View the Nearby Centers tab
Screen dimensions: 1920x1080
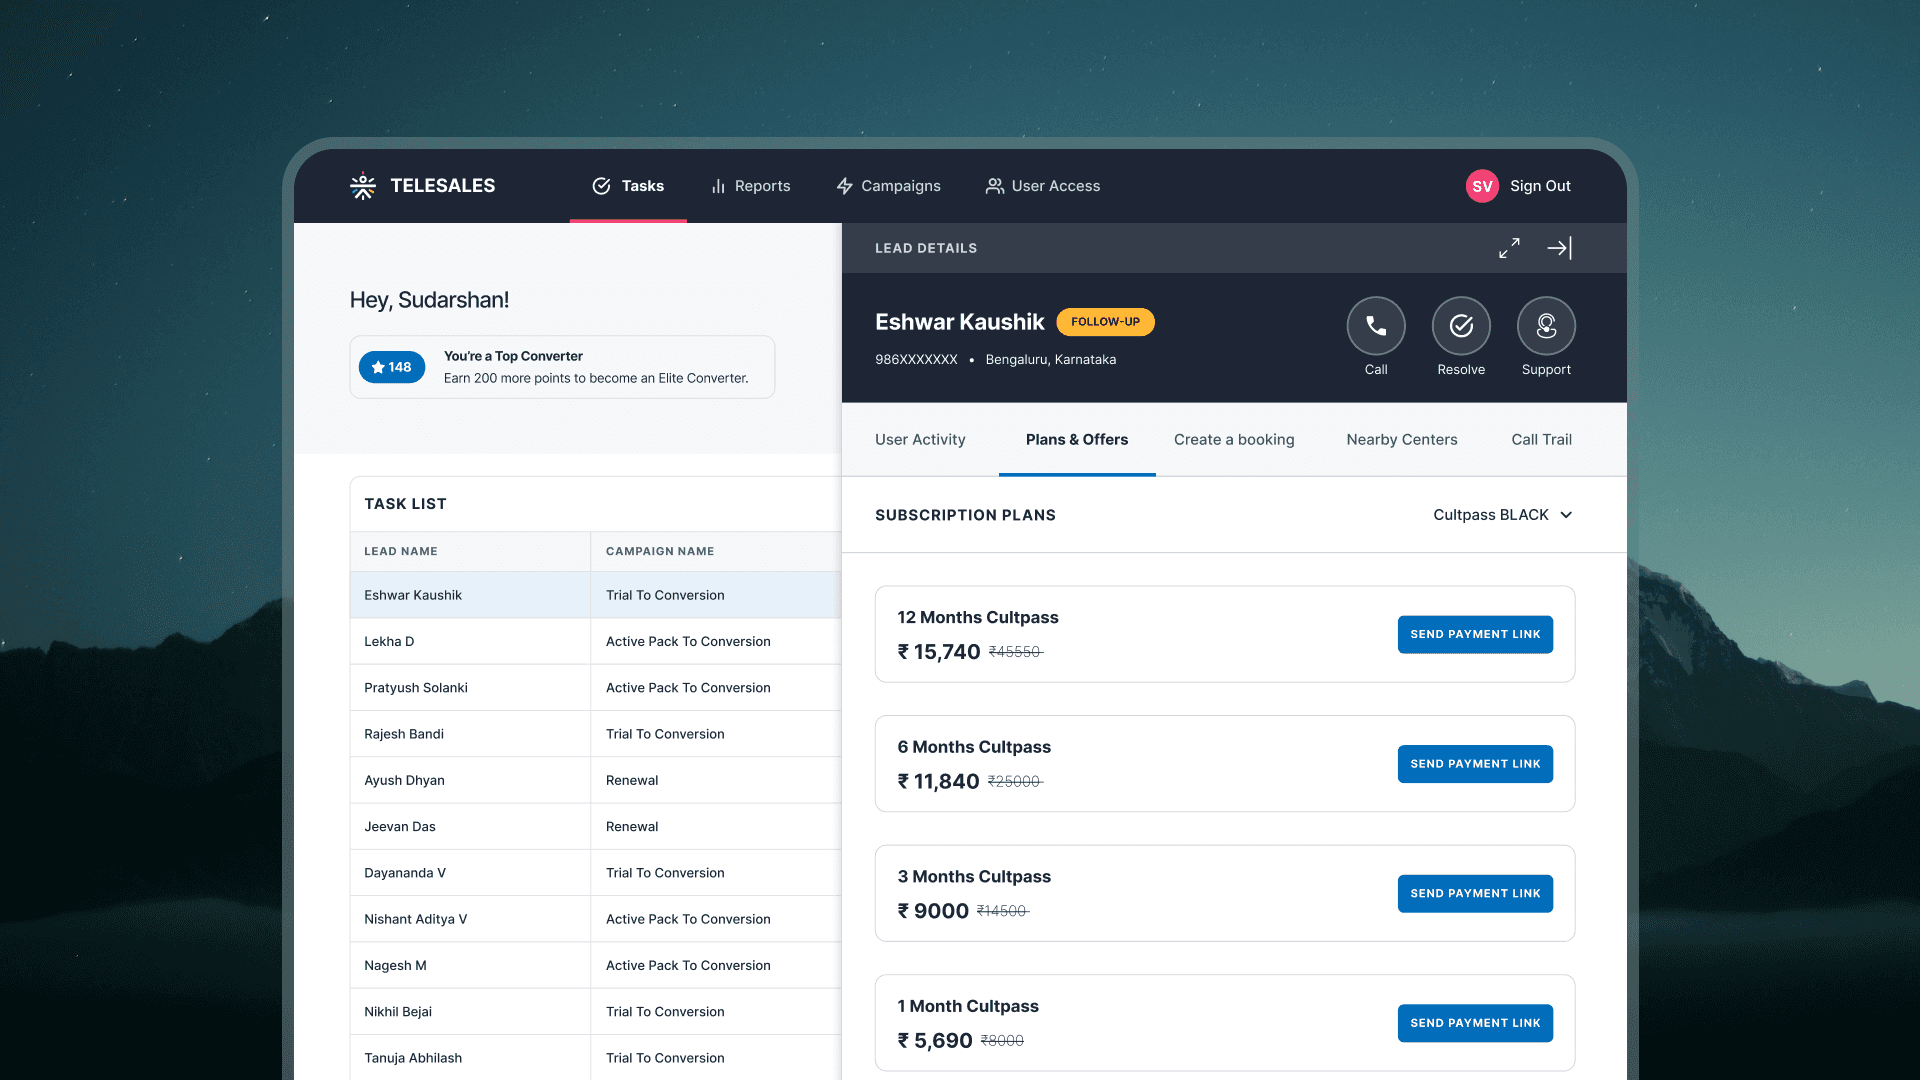point(1402,440)
